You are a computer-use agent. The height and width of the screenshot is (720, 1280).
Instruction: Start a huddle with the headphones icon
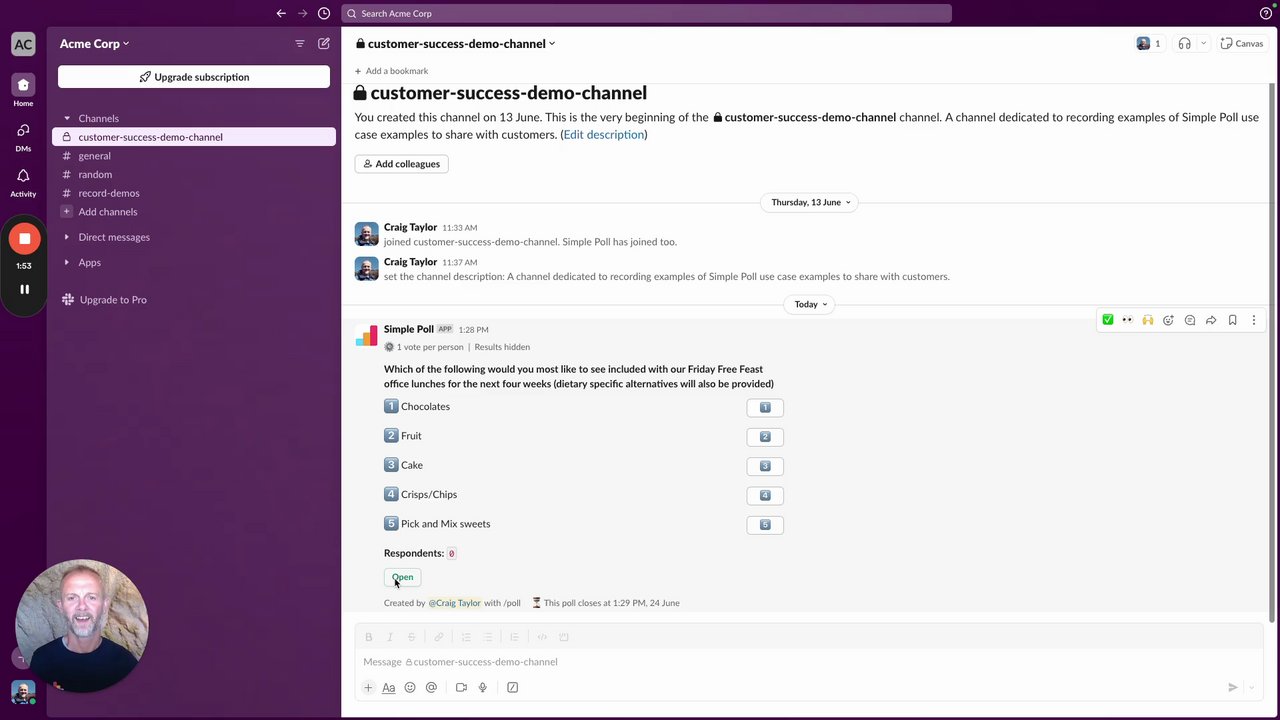pos(1184,43)
